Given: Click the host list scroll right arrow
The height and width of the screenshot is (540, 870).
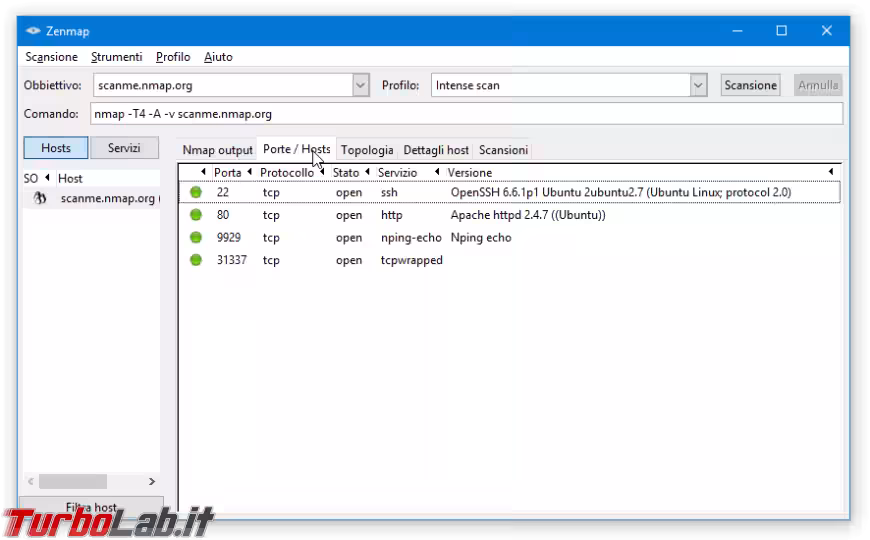Looking at the screenshot, I should point(152,481).
